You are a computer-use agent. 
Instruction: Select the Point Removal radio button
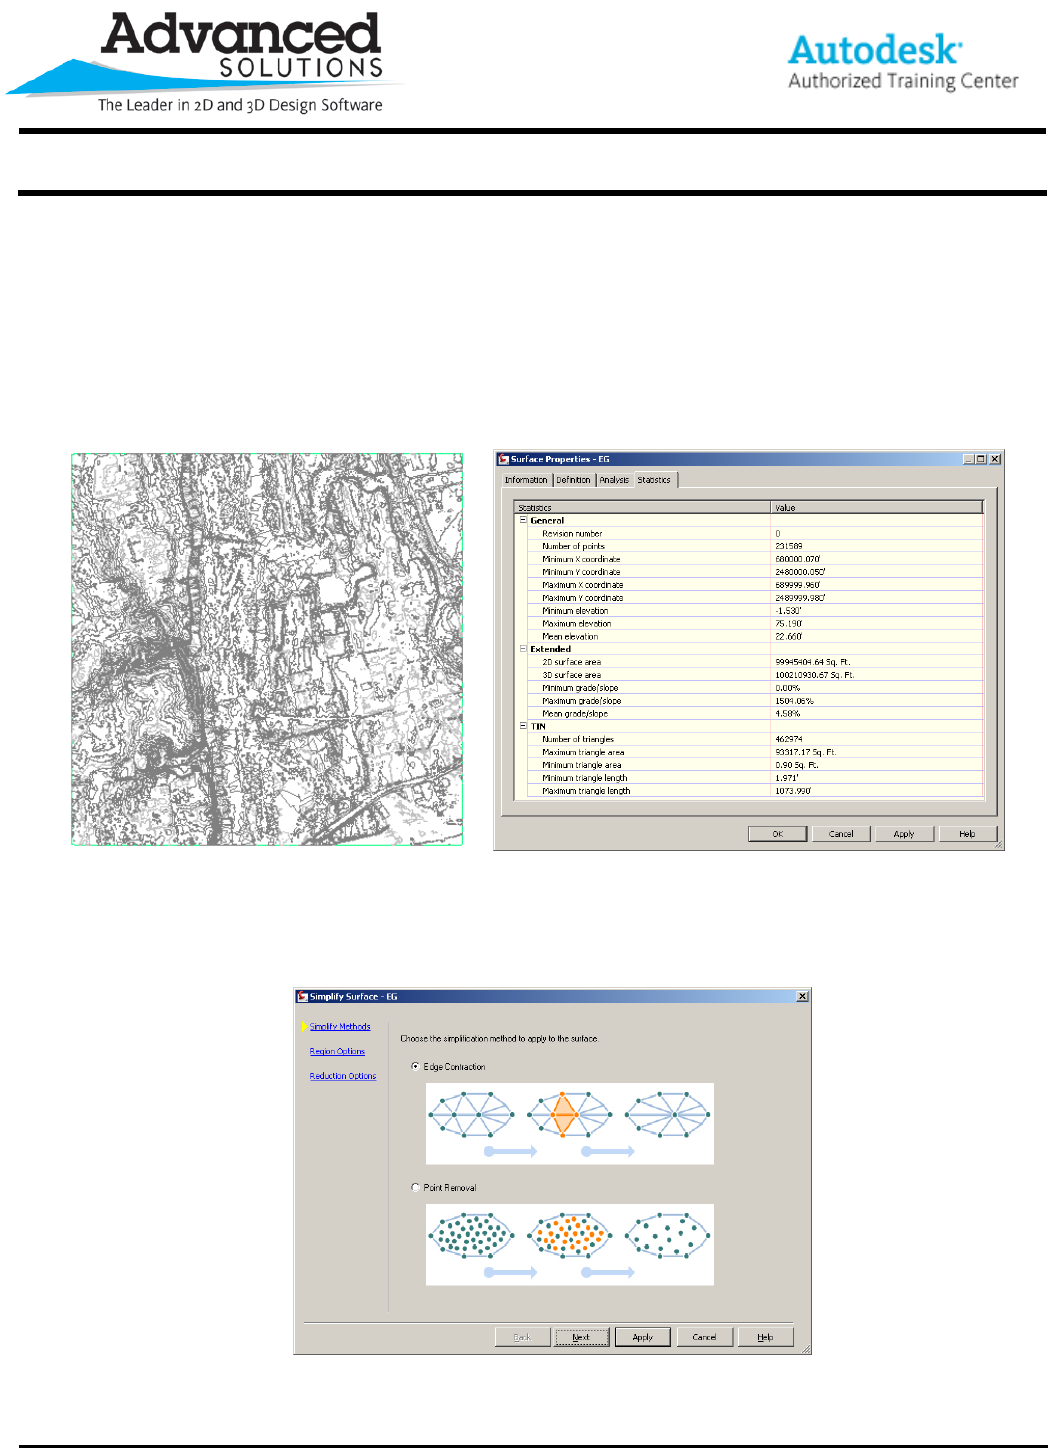coord(415,1188)
